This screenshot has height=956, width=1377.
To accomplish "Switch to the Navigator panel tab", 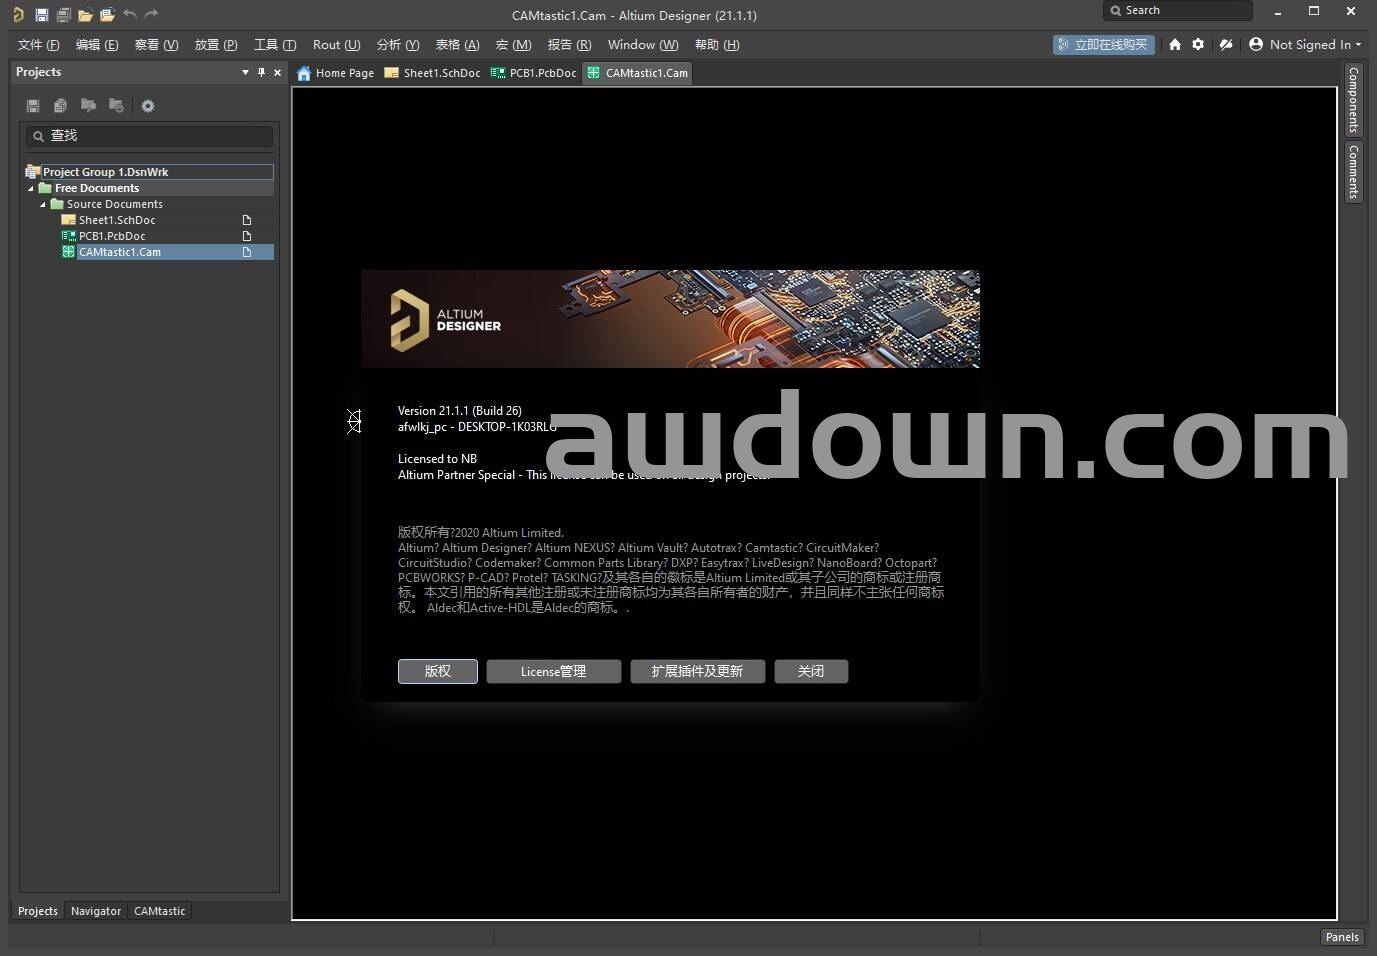I will pyautogui.click(x=96, y=911).
